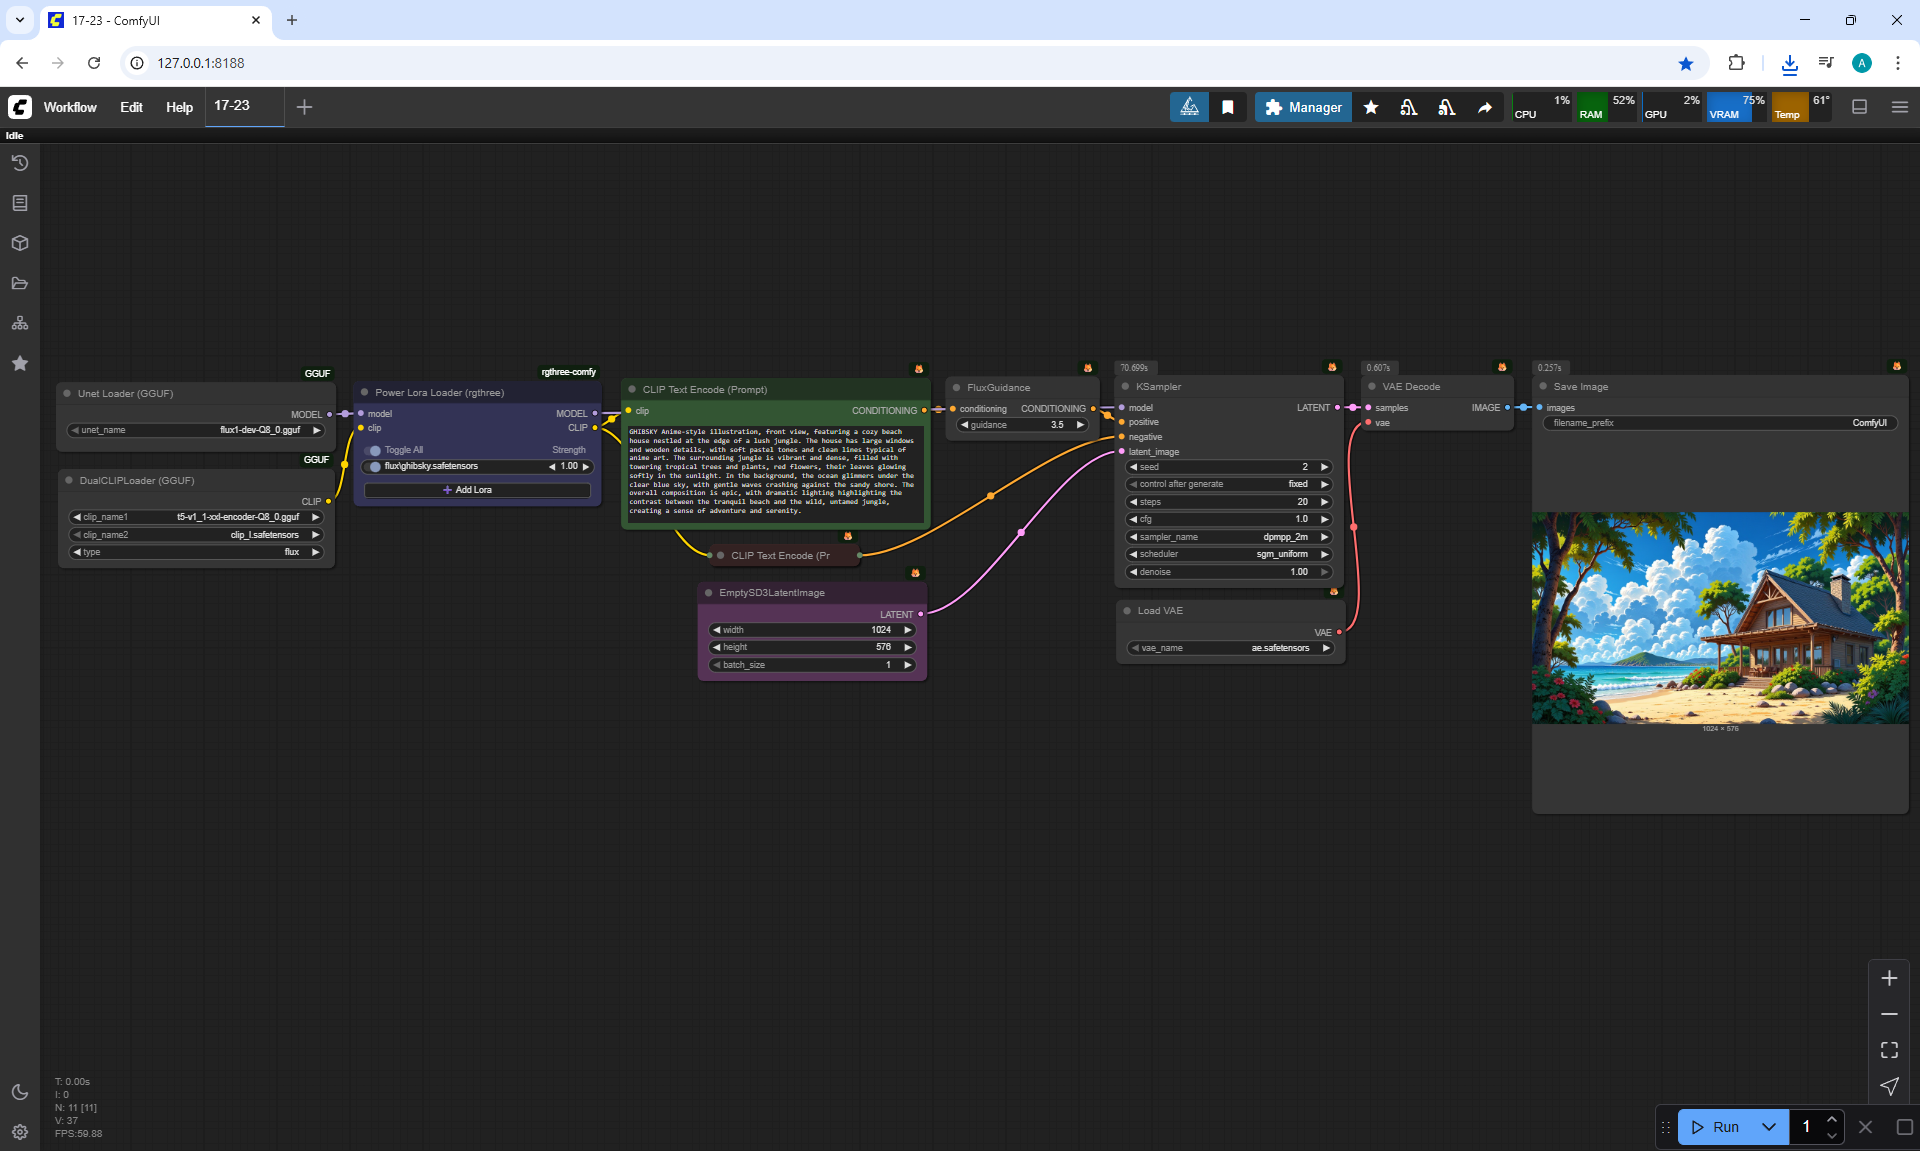Open the vae_name ae.safetensors selector
The height and width of the screenshot is (1151, 1920).
pos(1230,648)
